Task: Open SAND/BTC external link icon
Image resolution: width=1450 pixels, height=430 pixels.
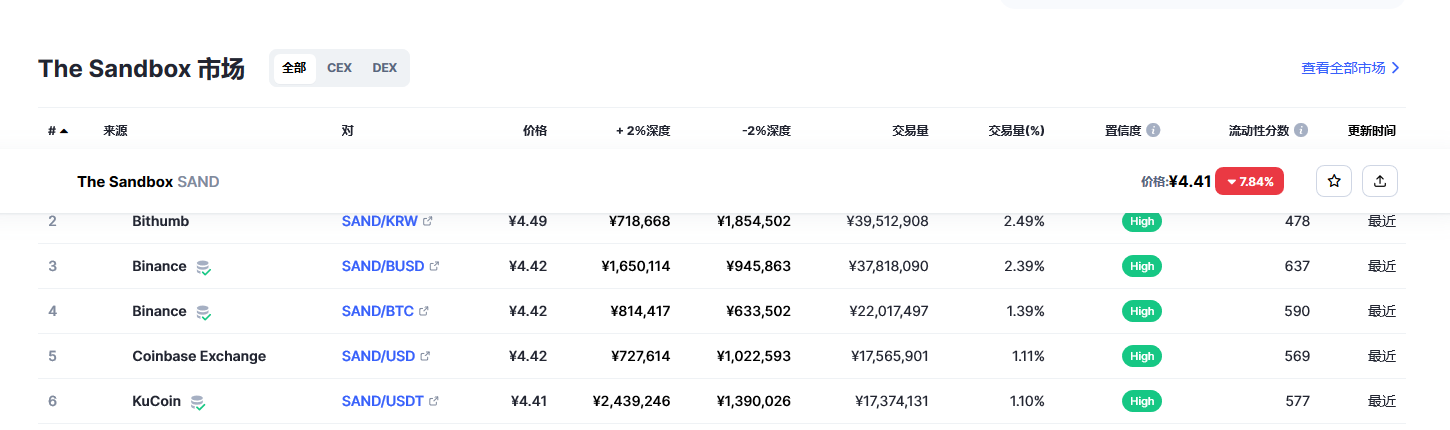Action: click(x=423, y=311)
